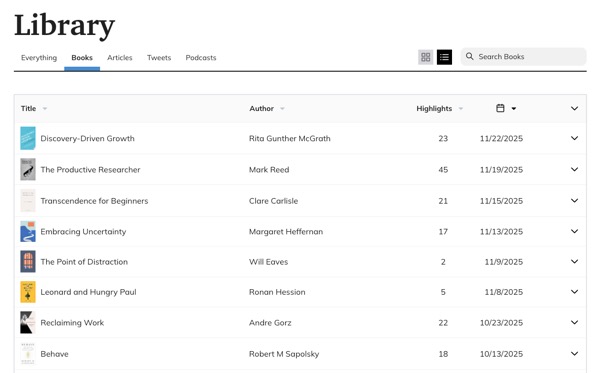Expand the Behave row chevron
Image resolution: width=600 pixels, height=373 pixels.
pyautogui.click(x=574, y=354)
